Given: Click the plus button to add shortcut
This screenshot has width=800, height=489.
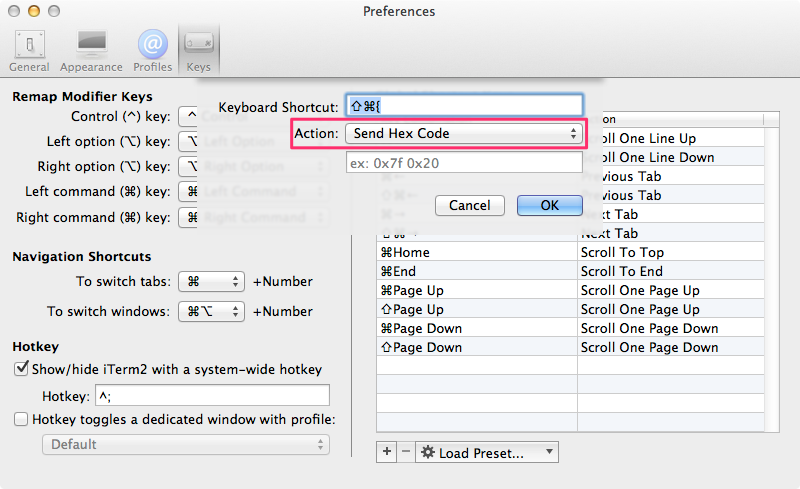Looking at the screenshot, I should 387,452.
